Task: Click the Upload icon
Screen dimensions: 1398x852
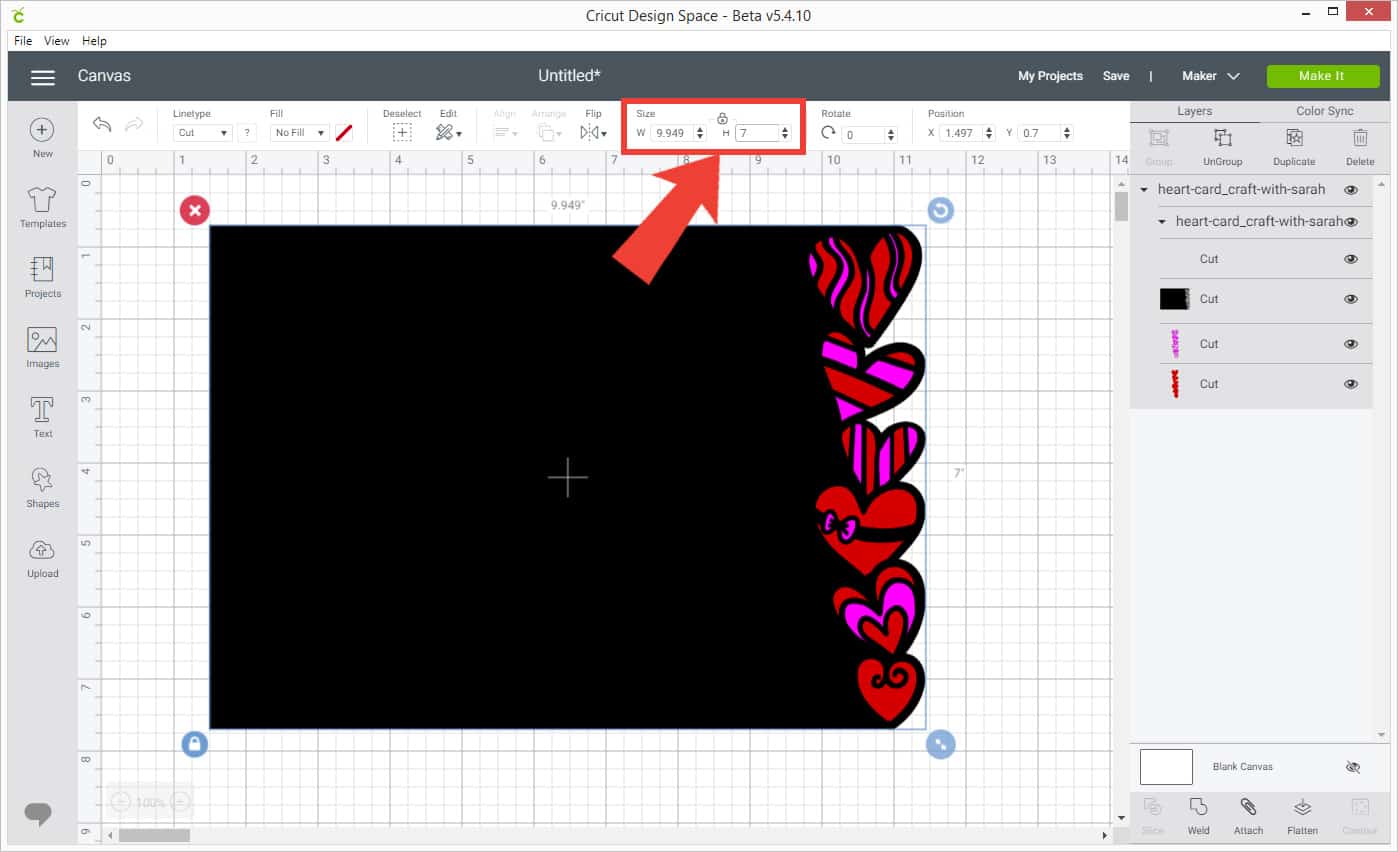Action: point(42,549)
